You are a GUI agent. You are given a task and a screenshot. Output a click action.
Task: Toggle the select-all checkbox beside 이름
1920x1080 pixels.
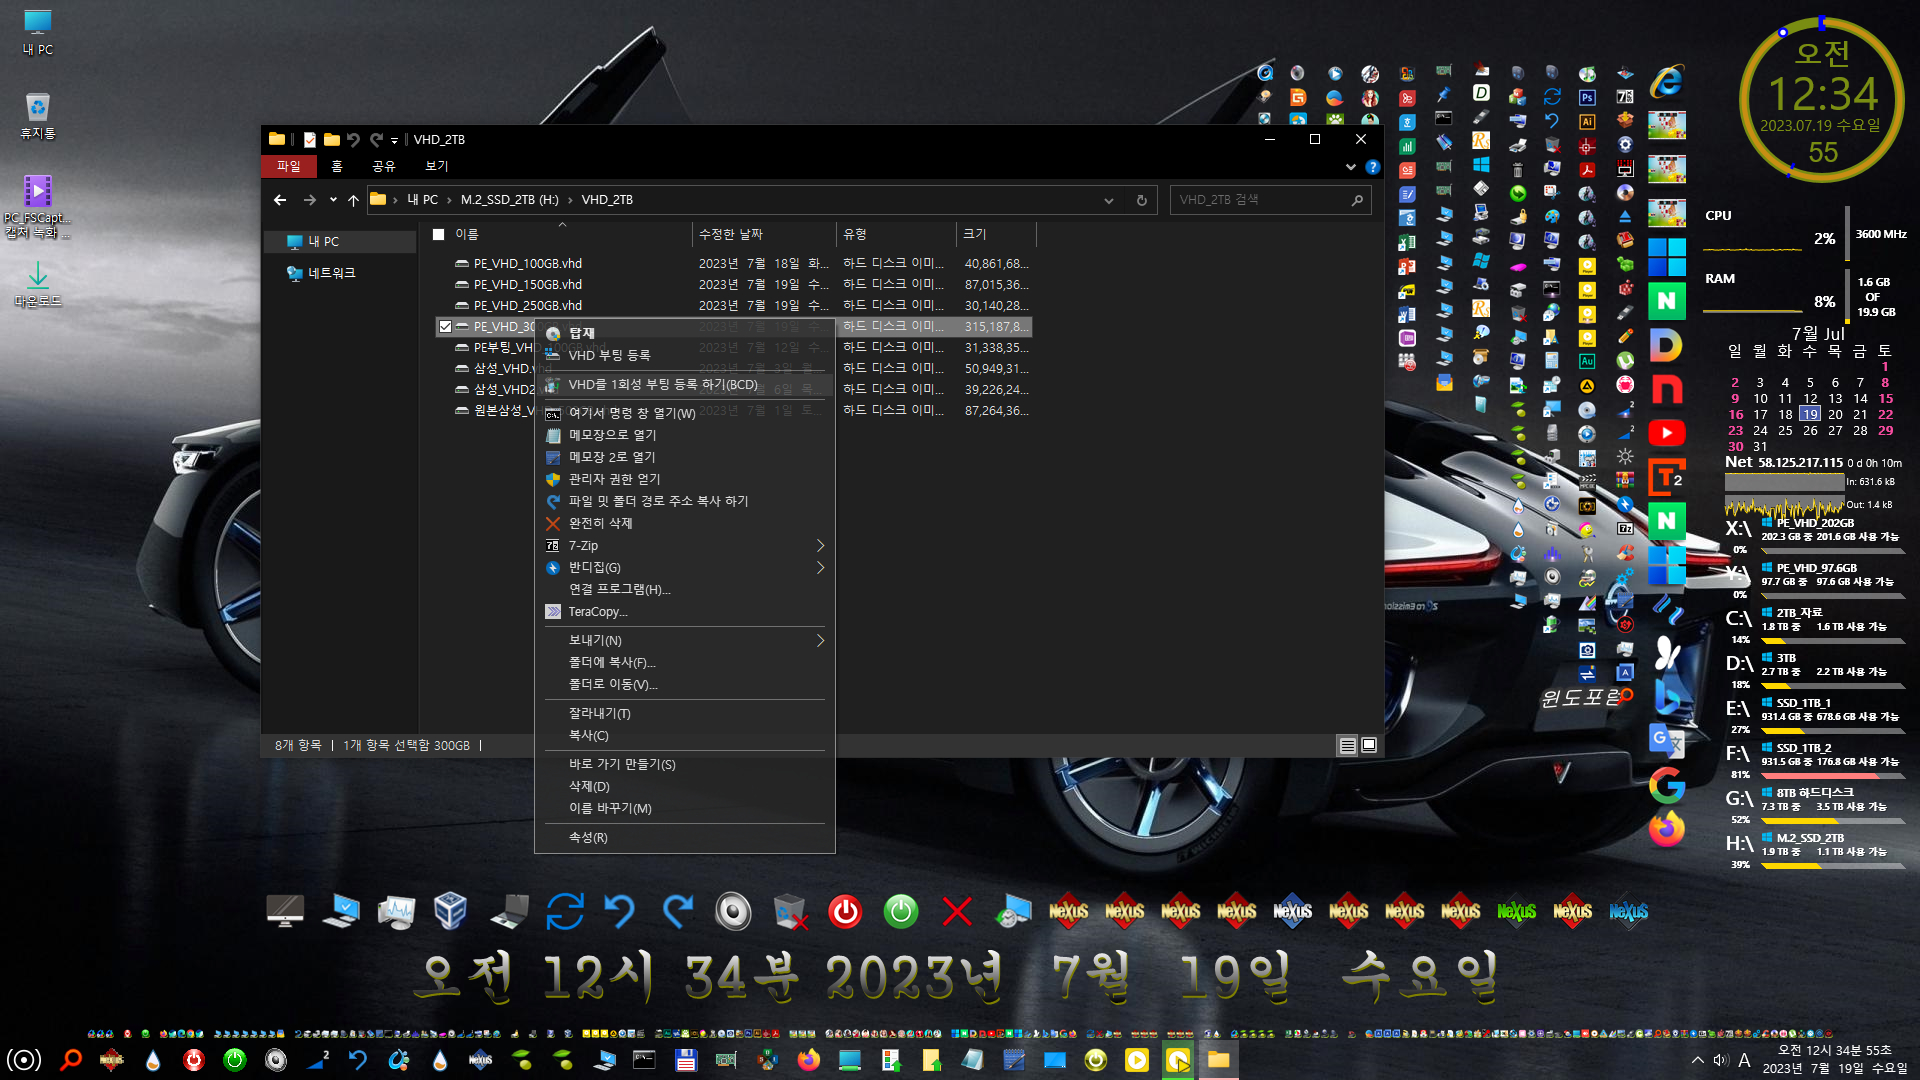[x=438, y=234]
